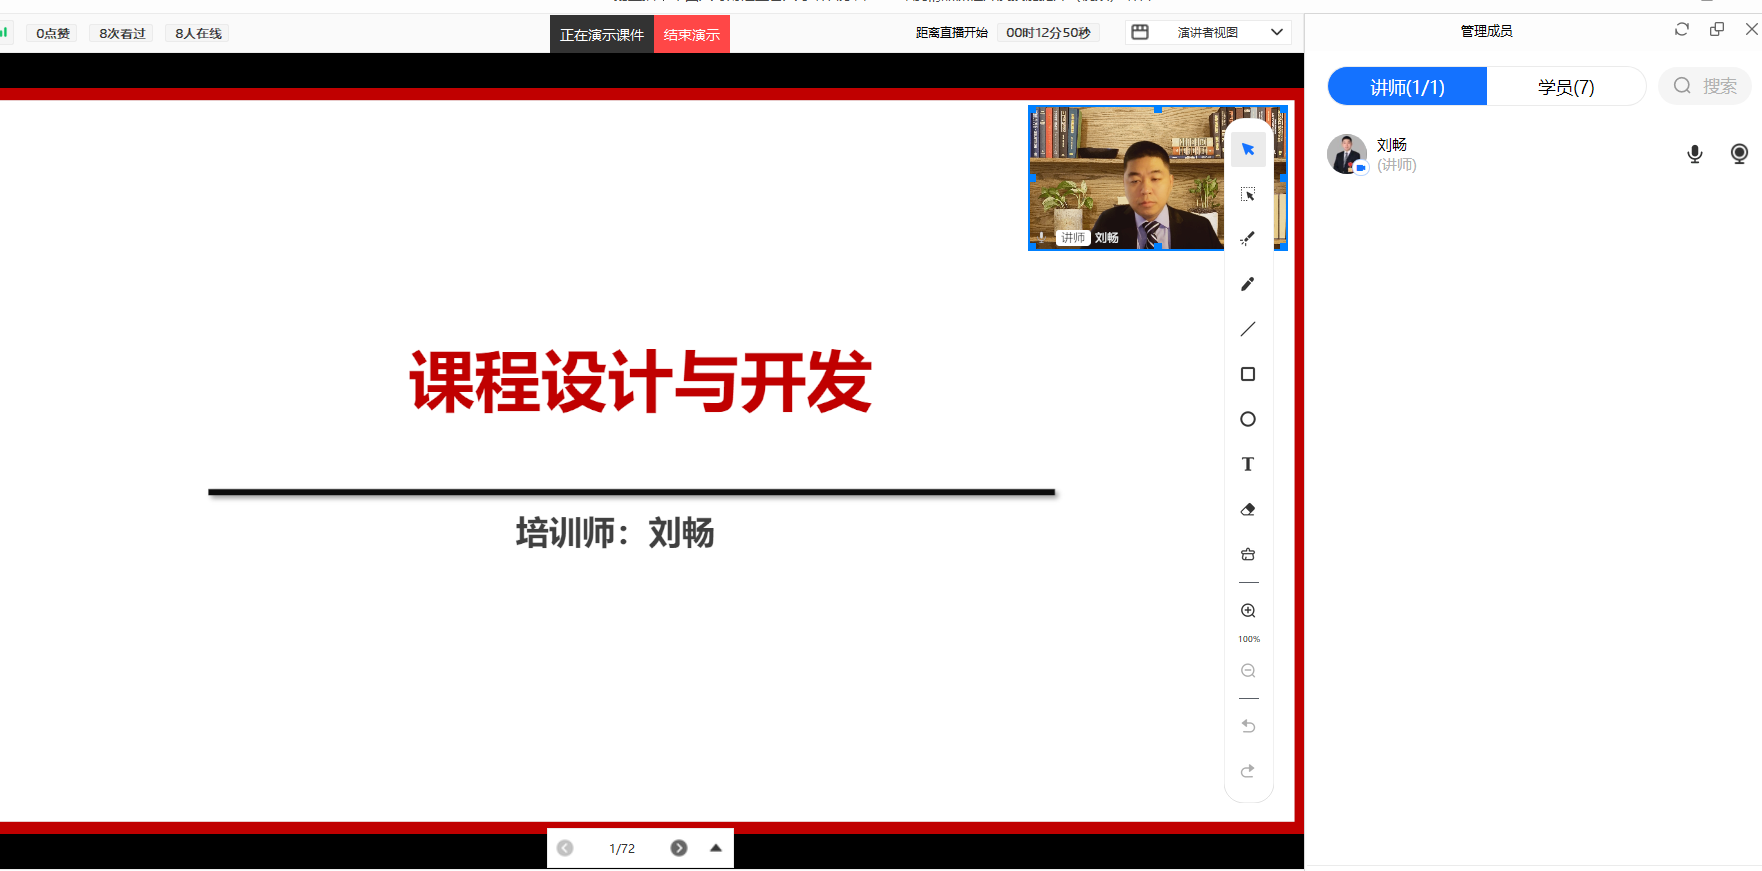Switch to the 学员(7) tab
Image resolution: width=1762 pixels, height=871 pixels.
click(x=1566, y=87)
